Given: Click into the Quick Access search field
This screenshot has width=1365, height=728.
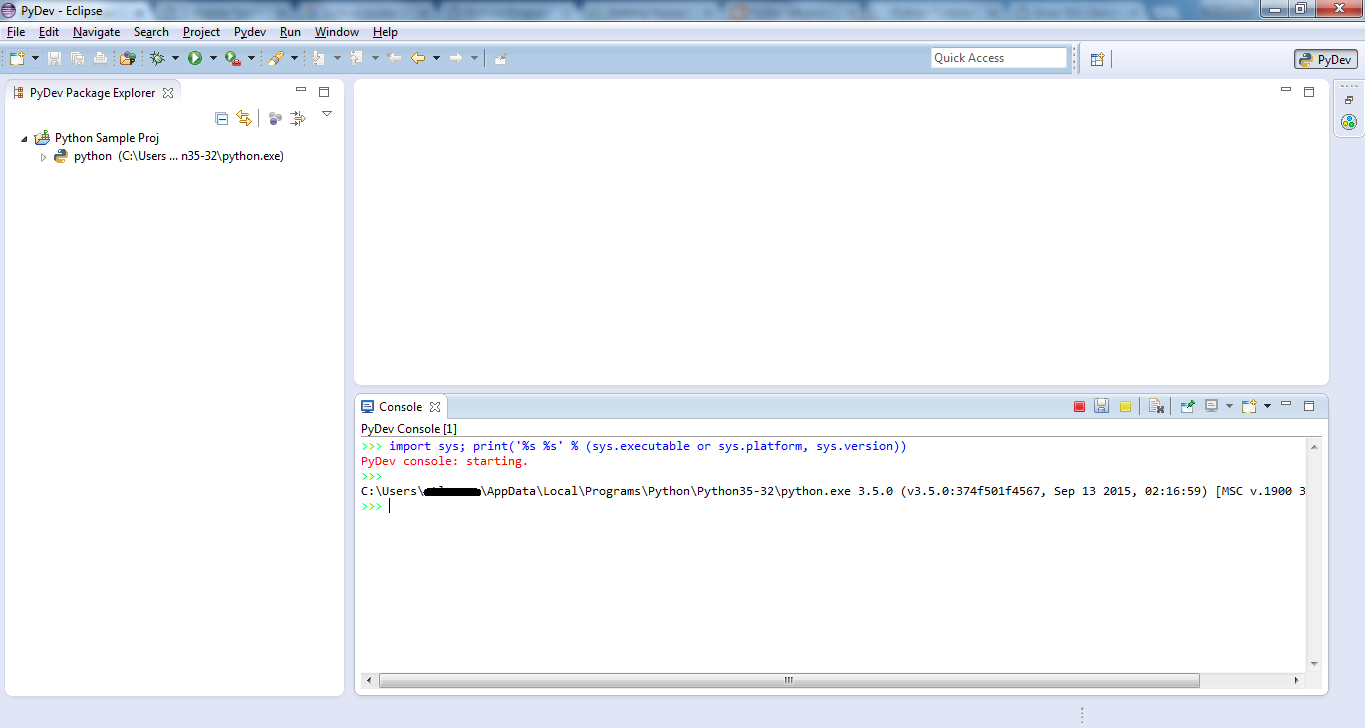Looking at the screenshot, I should 999,58.
